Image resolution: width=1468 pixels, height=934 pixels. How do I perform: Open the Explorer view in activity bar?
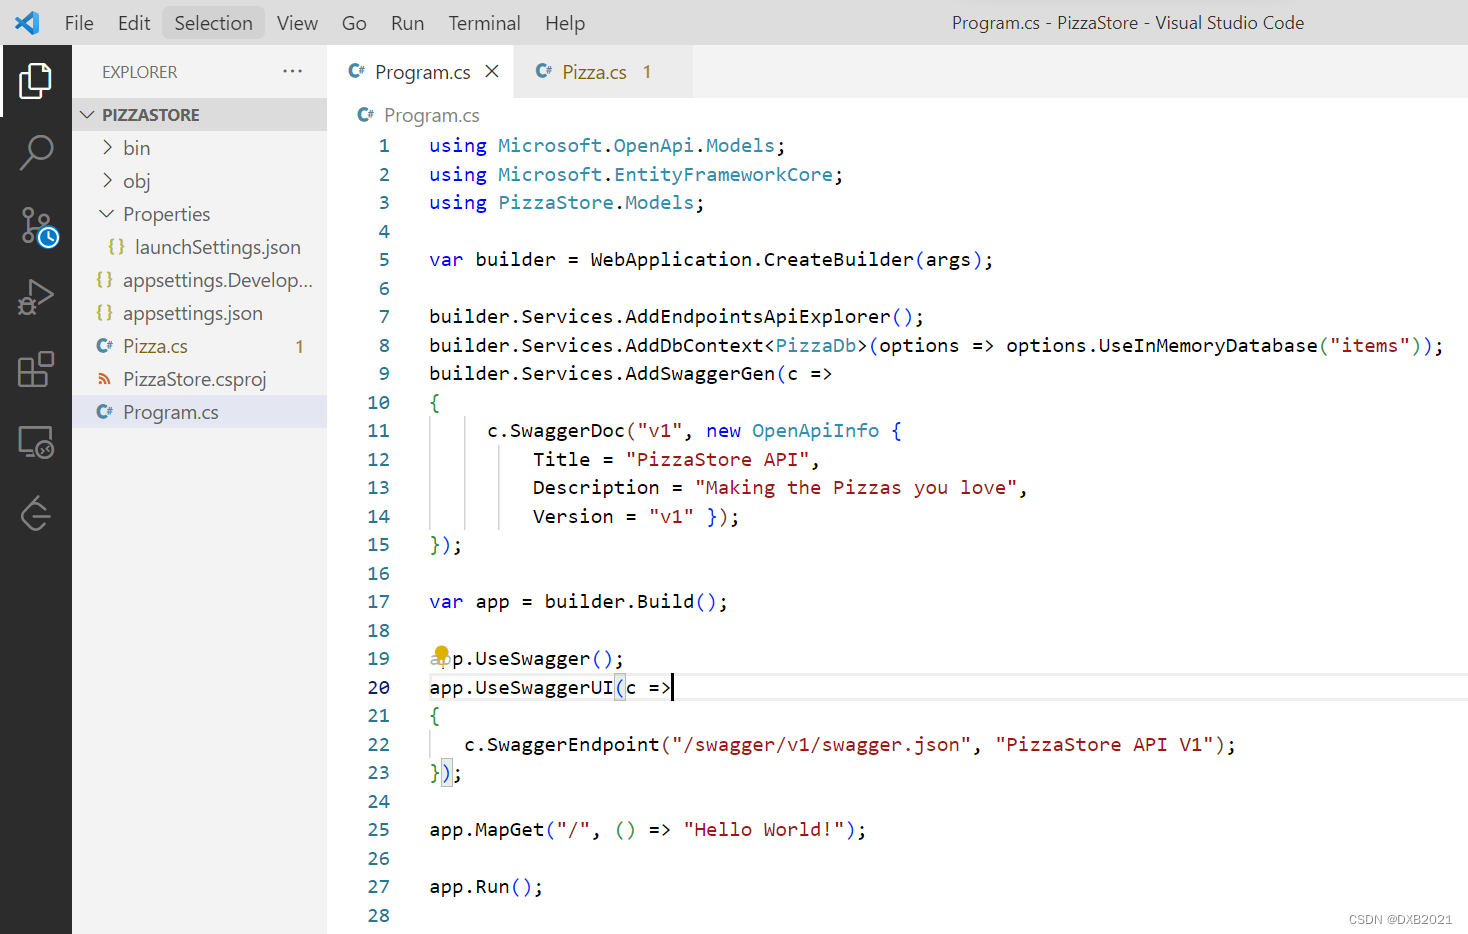pyautogui.click(x=36, y=81)
